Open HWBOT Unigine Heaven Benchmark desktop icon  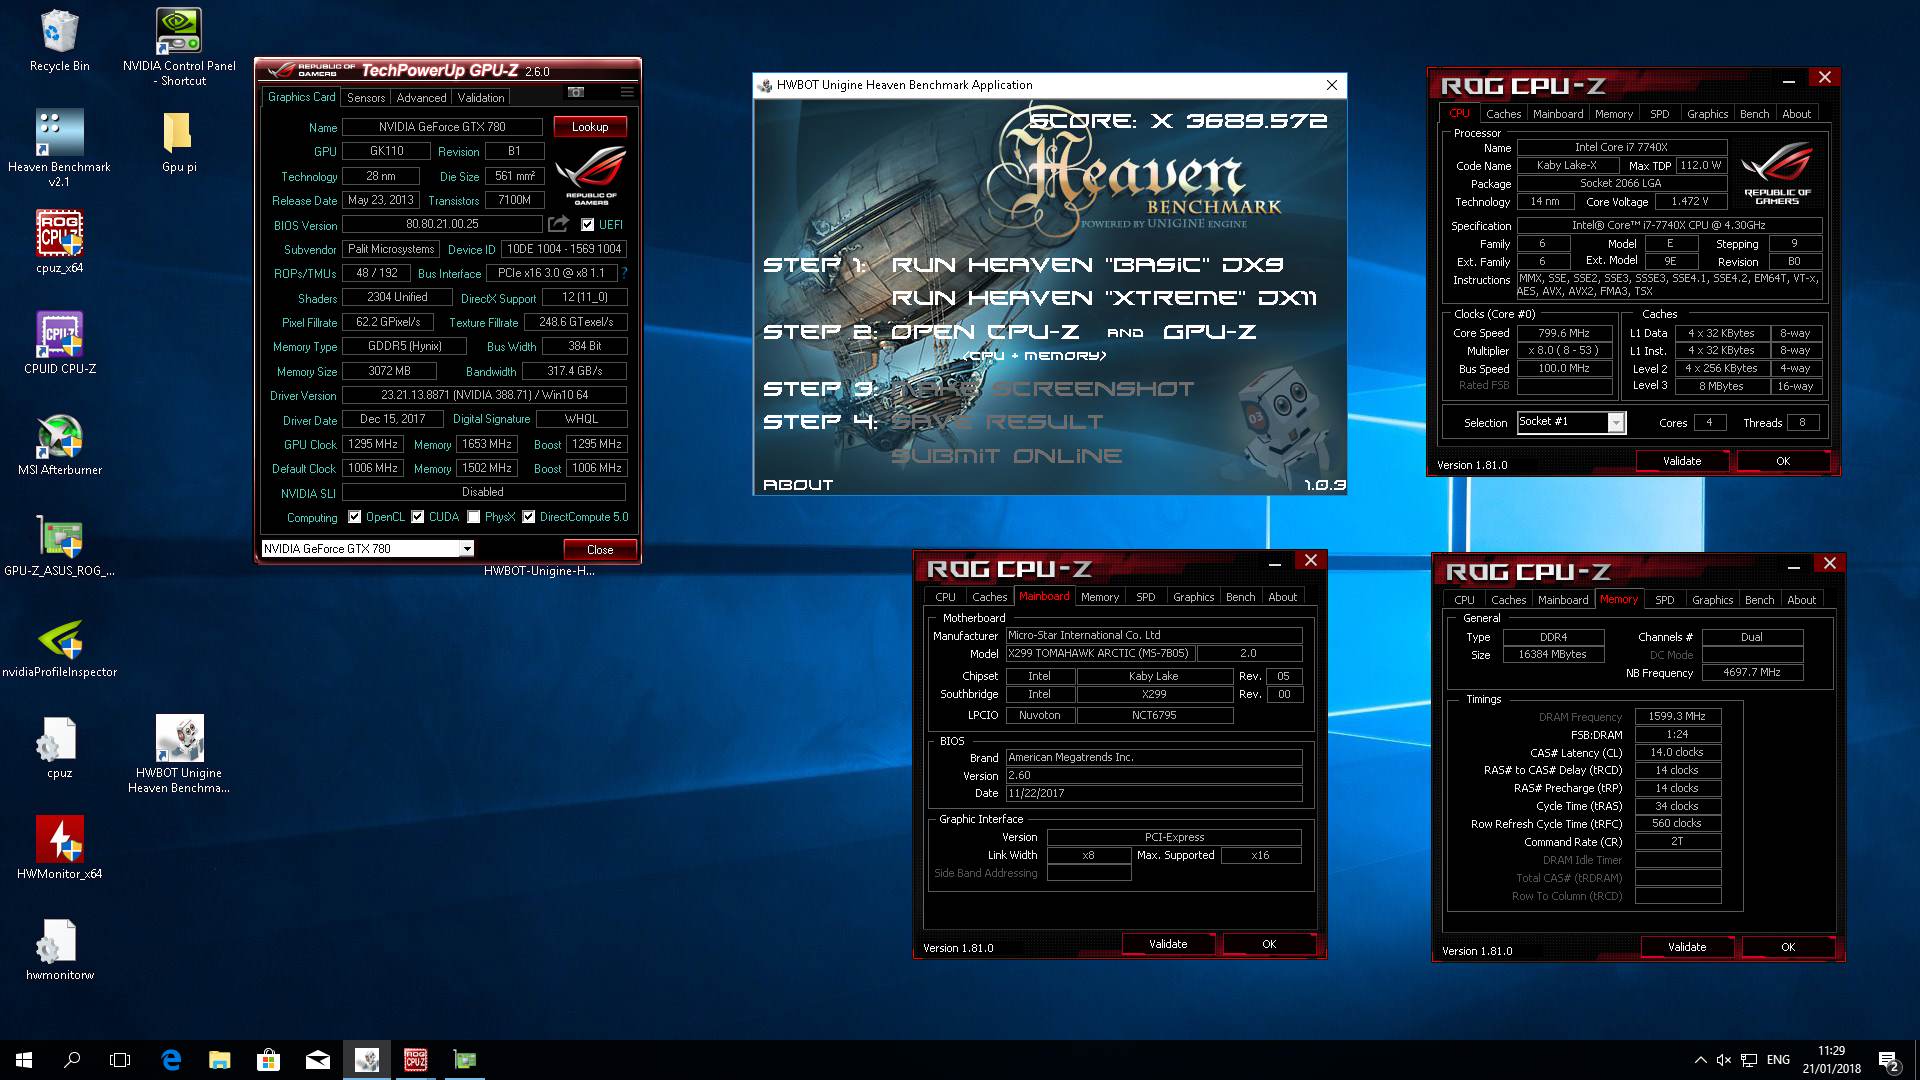click(x=179, y=754)
